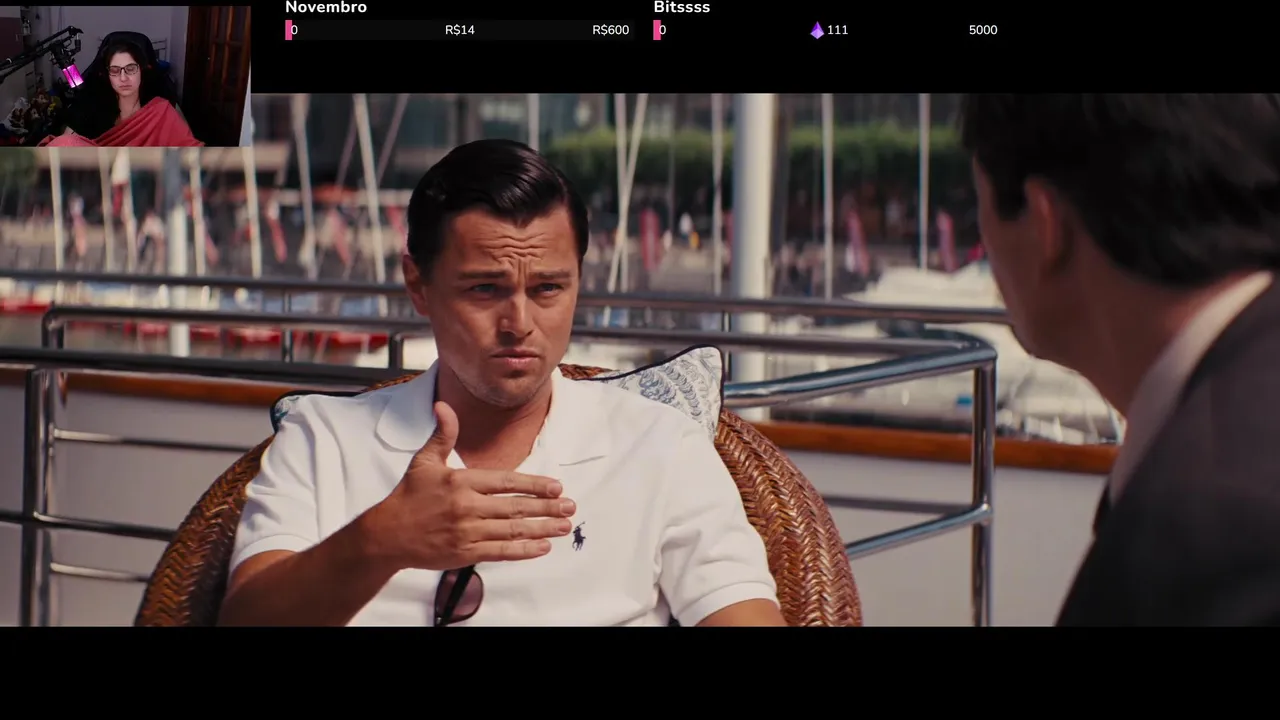
Task: Click the Novembro goal progress bar
Action: (x=460, y=30)
